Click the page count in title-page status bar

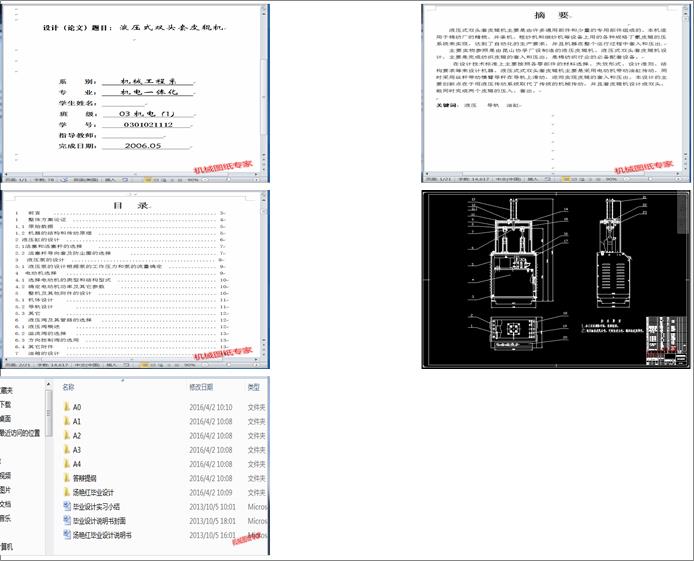[x=17, y=180]
